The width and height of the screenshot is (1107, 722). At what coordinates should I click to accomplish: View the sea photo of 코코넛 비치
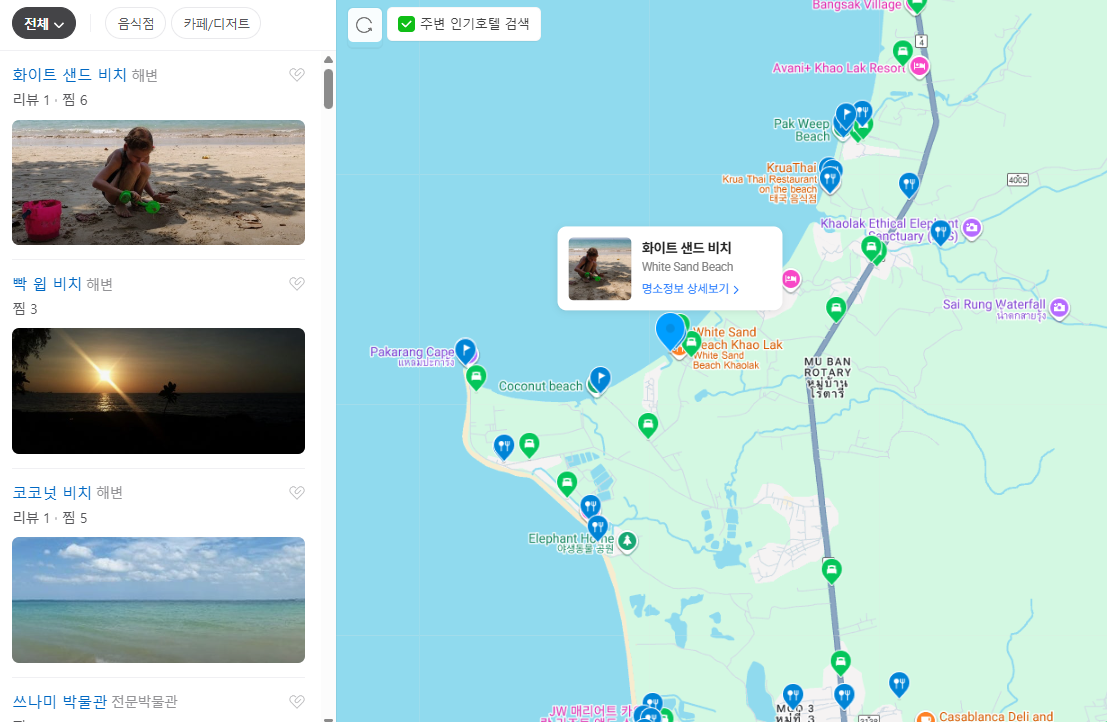pyautogui.click(x=158, y=600)
